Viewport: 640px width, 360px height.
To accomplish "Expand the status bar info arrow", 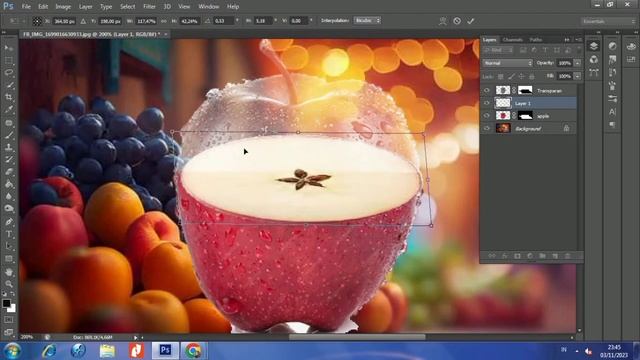I will (x=136, y=338).
